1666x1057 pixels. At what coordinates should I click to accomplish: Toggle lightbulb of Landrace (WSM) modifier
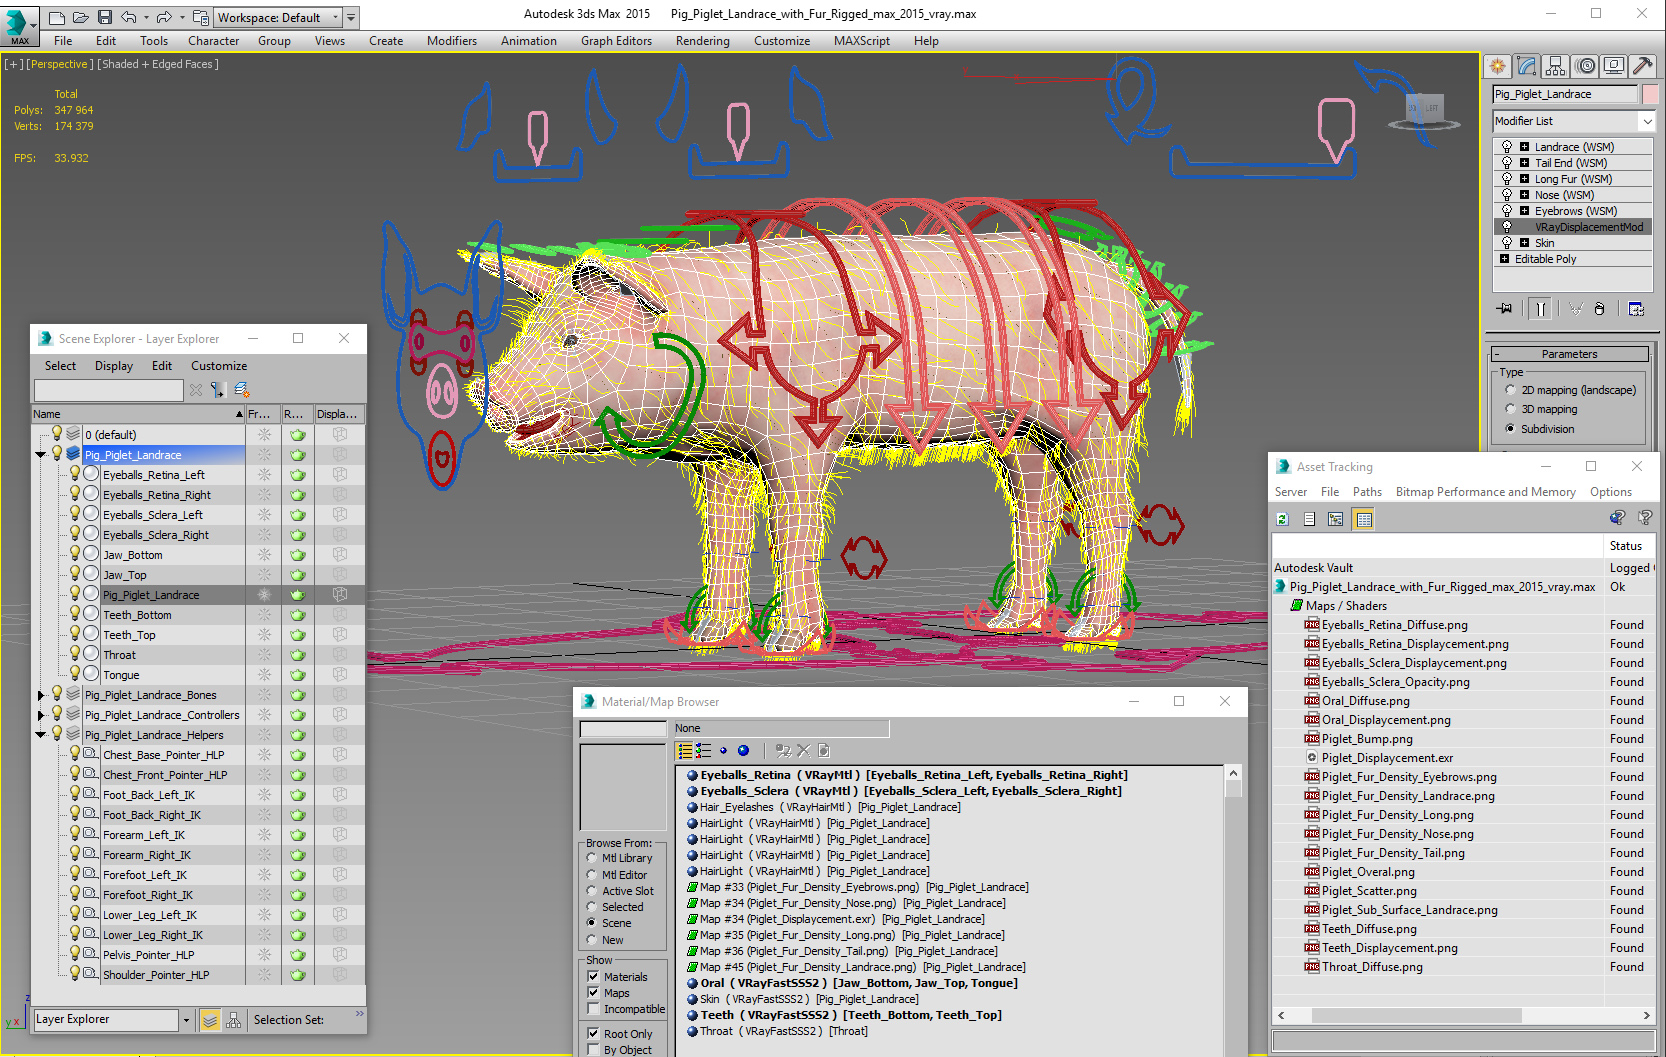[x=1507, y=147]
